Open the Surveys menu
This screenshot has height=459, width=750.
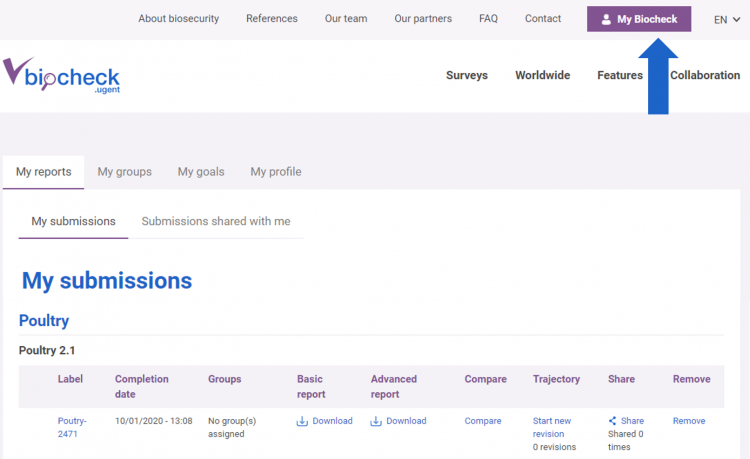click(x=467, y=75)
